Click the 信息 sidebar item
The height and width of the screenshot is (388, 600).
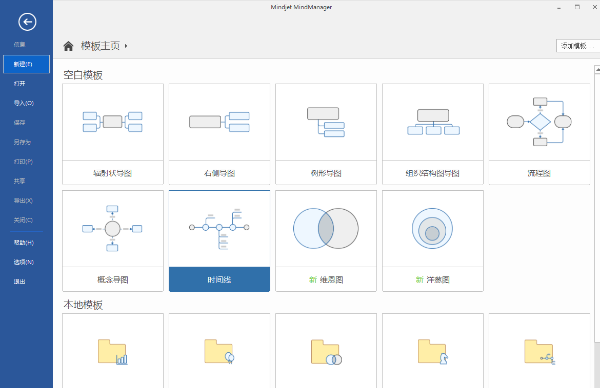point(20,44)
